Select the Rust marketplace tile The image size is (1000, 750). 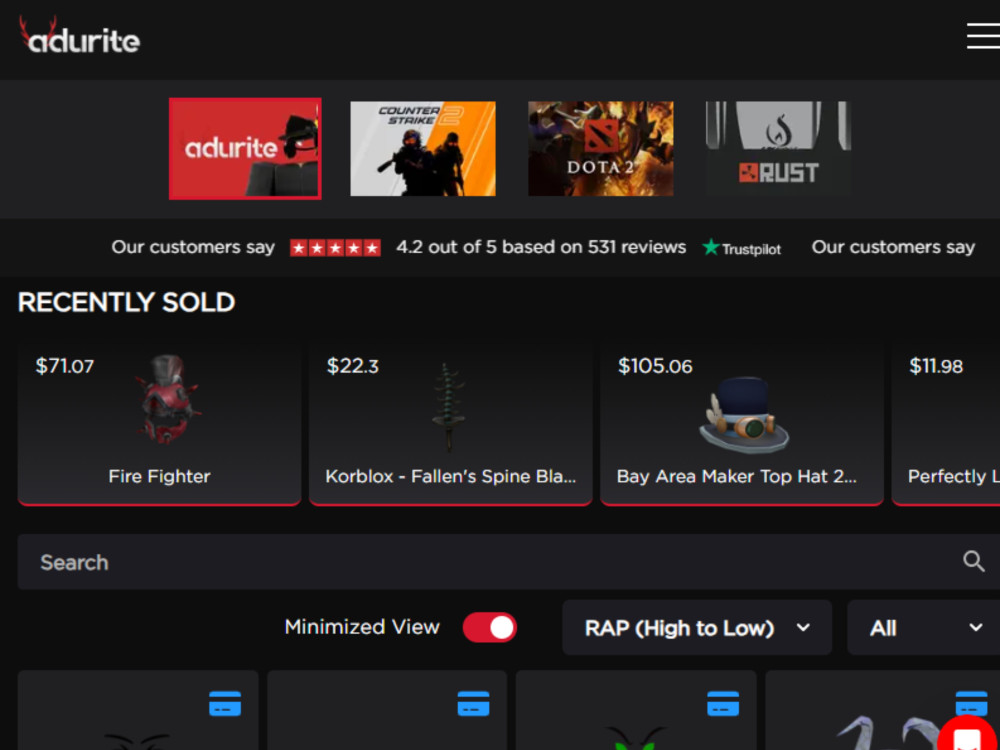click(x=779, y=149)
